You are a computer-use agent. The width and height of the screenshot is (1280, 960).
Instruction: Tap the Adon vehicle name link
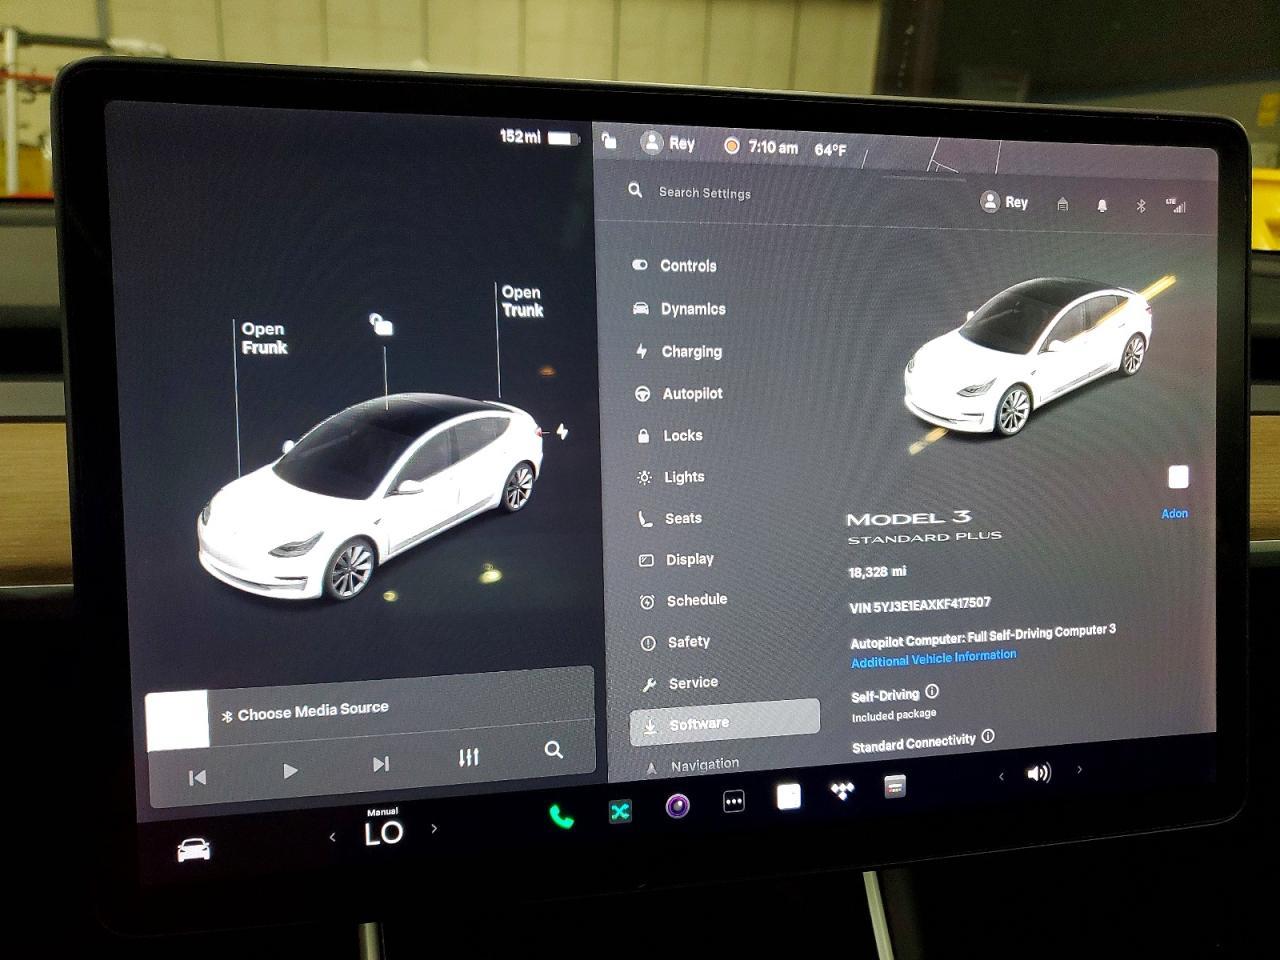tap(1174, 514)
